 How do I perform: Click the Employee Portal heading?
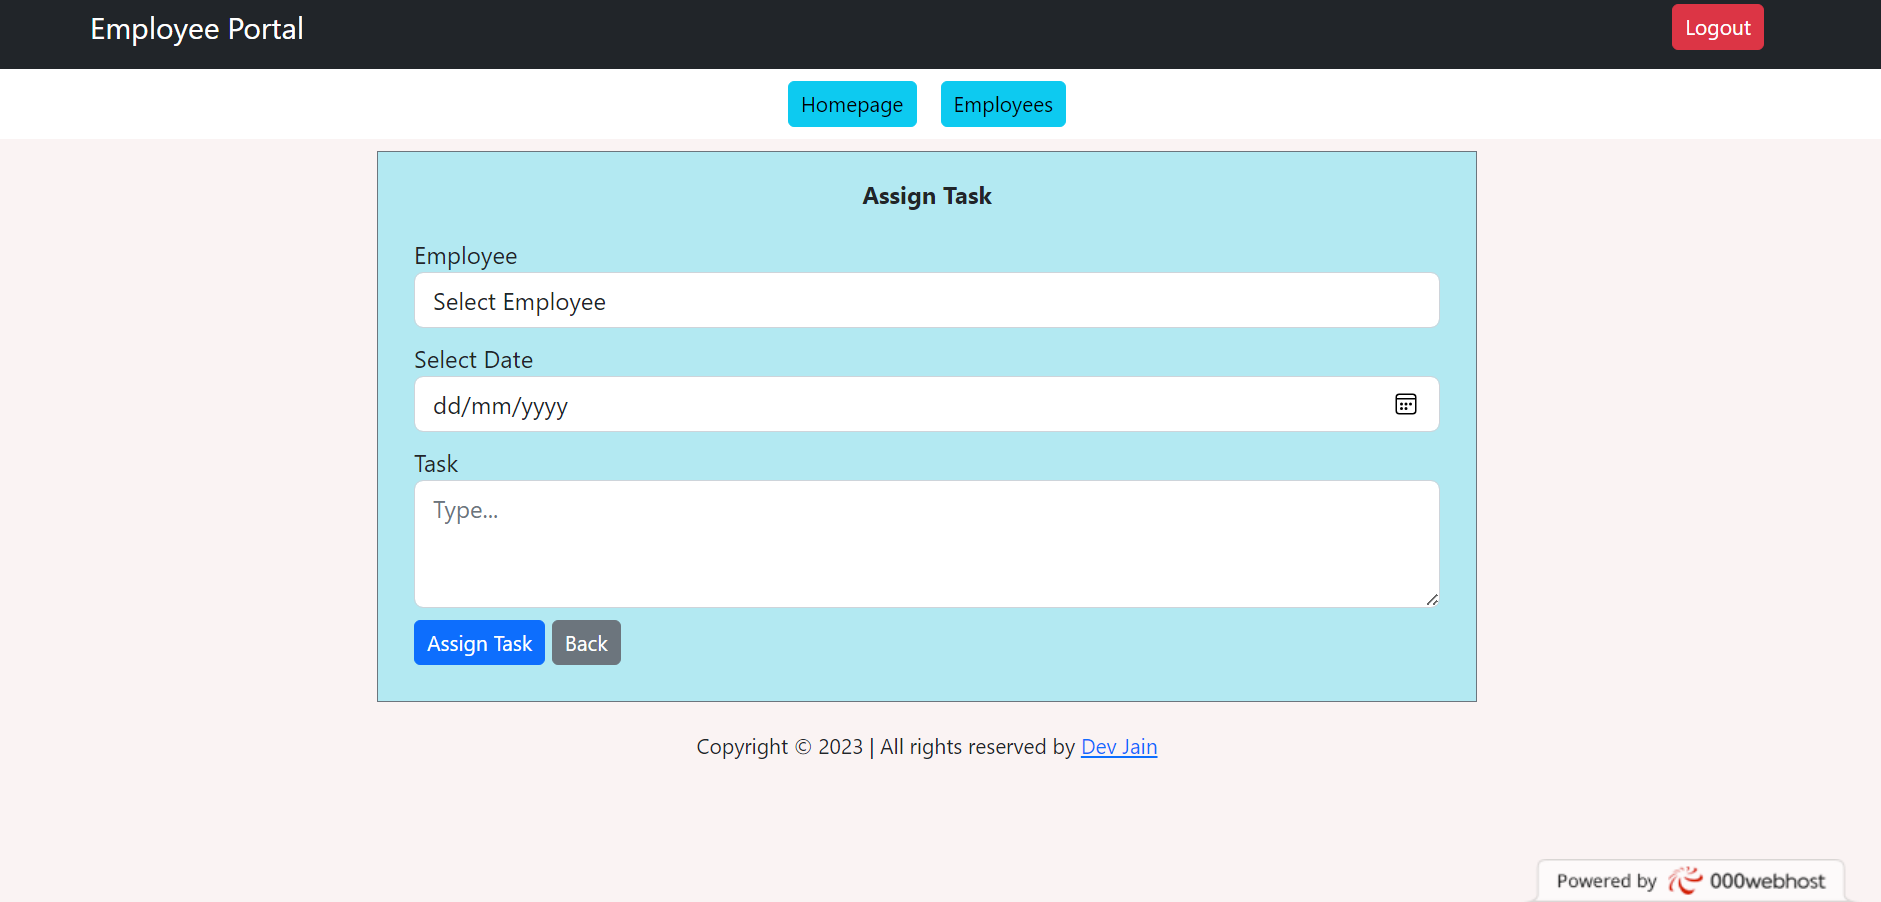pyautogui.click(x=197, y=29)
